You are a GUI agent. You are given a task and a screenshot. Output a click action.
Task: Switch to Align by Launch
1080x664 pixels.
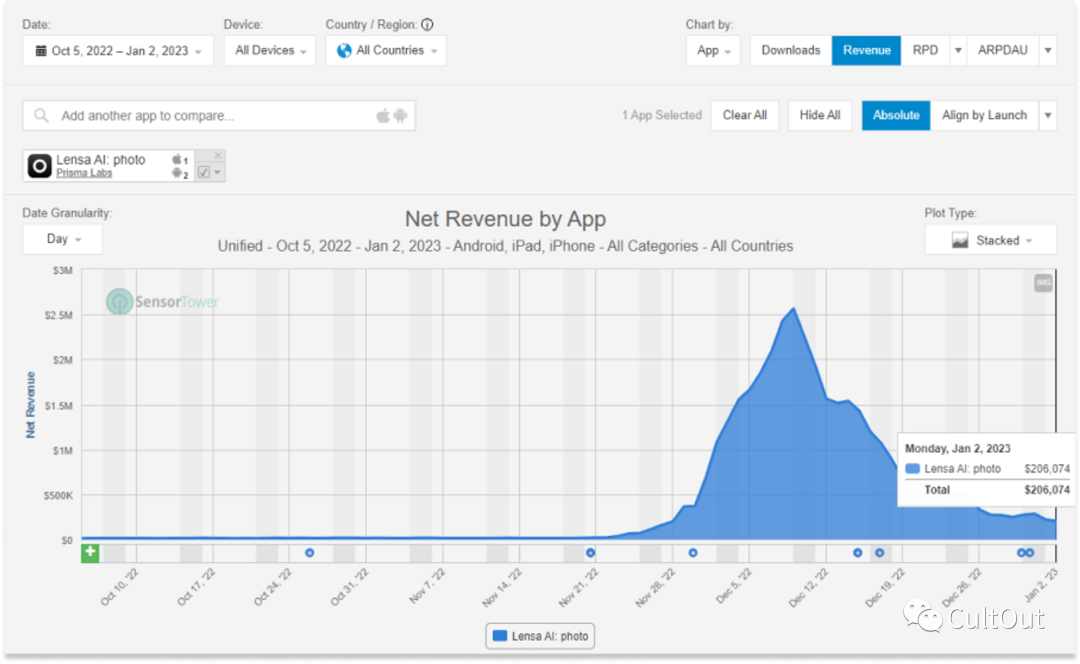point(984,115)
